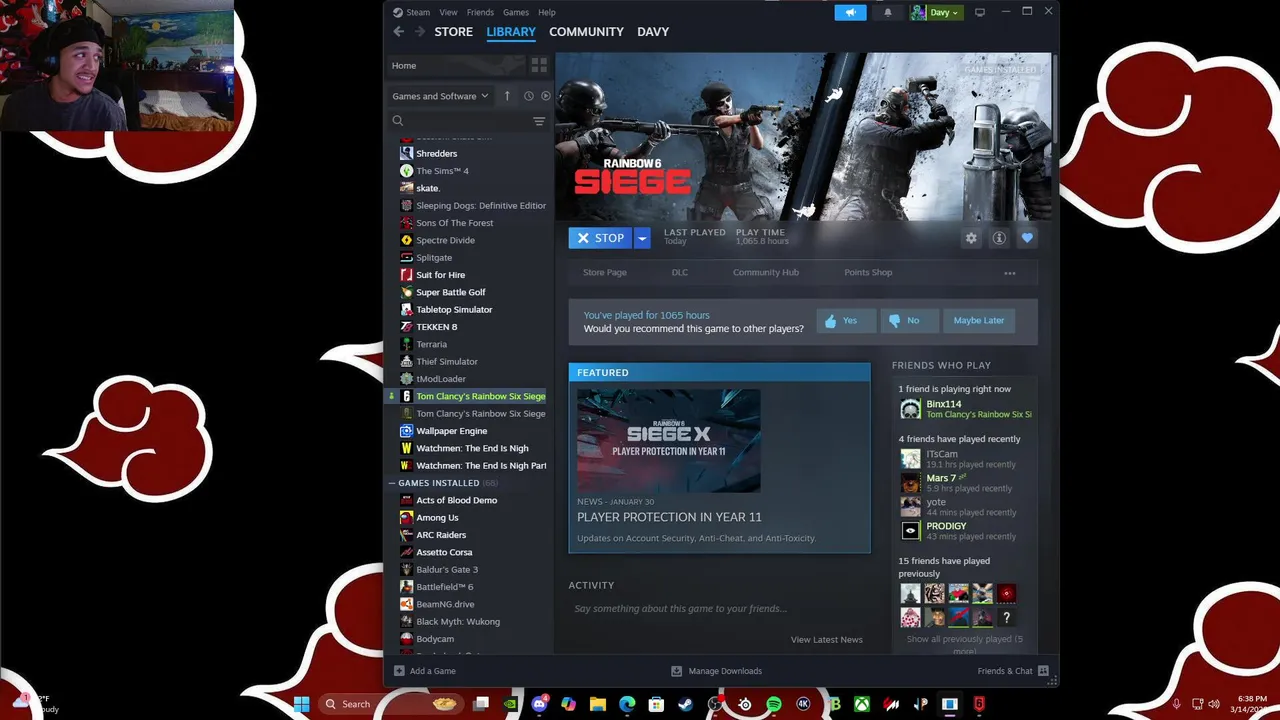The width and height of the screenshot is (1280, 720).
Task: Show all previously played friends
Action: point(964,644)
